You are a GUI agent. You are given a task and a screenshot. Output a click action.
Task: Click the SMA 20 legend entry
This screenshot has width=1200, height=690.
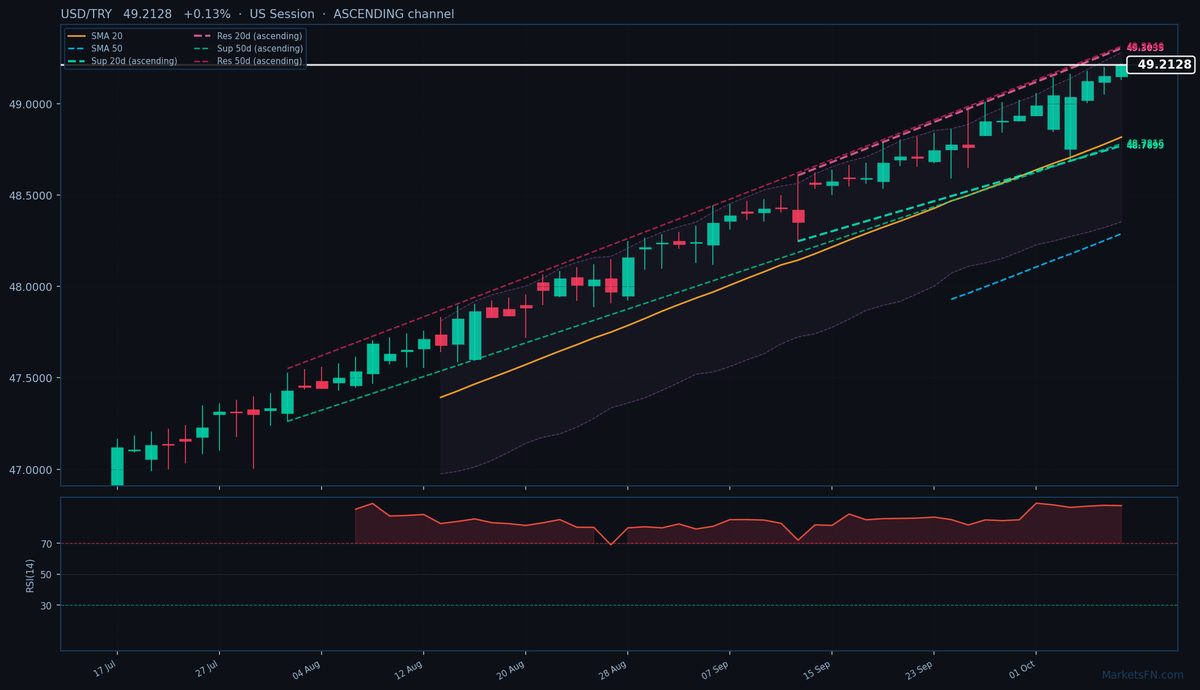tap(94, 36)
